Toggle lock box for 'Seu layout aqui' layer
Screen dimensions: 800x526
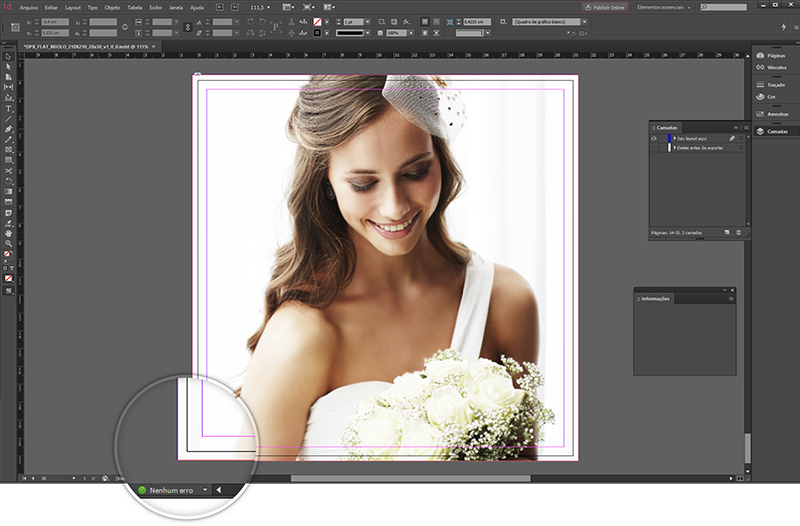(x=662, y=138)
